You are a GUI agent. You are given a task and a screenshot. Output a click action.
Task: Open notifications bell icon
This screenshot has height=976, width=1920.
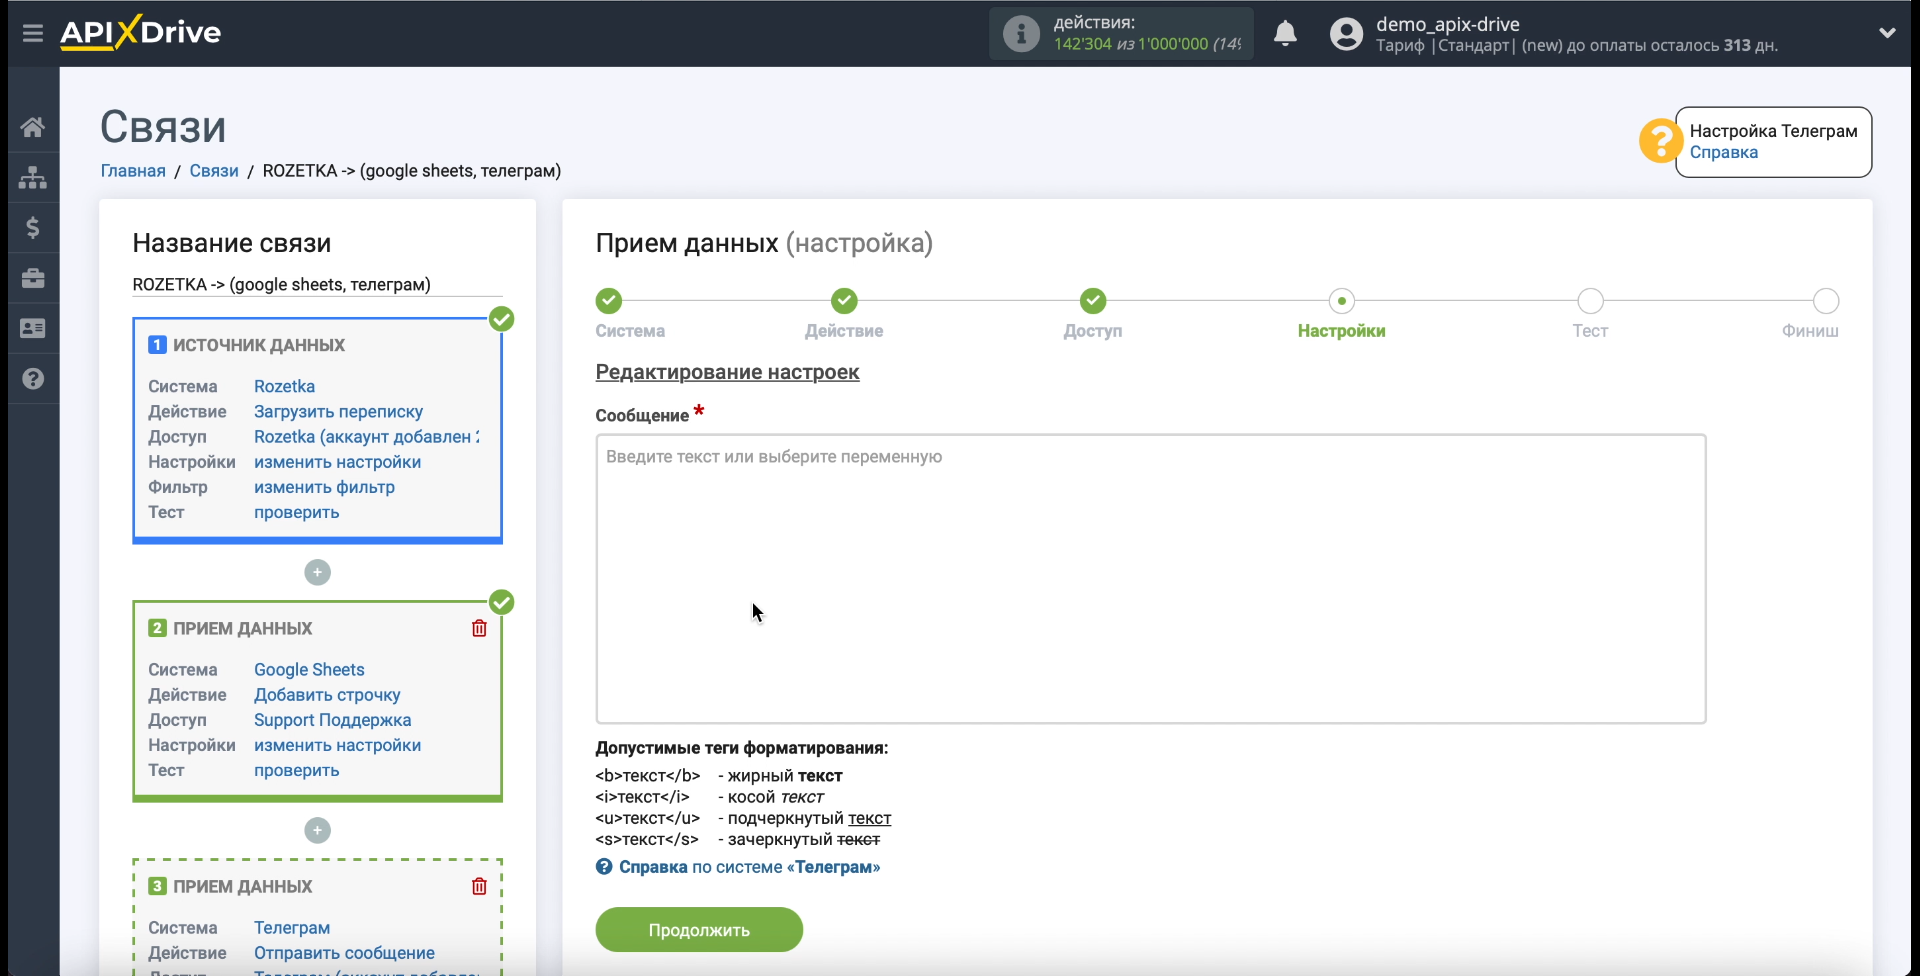click(1285, 34)
